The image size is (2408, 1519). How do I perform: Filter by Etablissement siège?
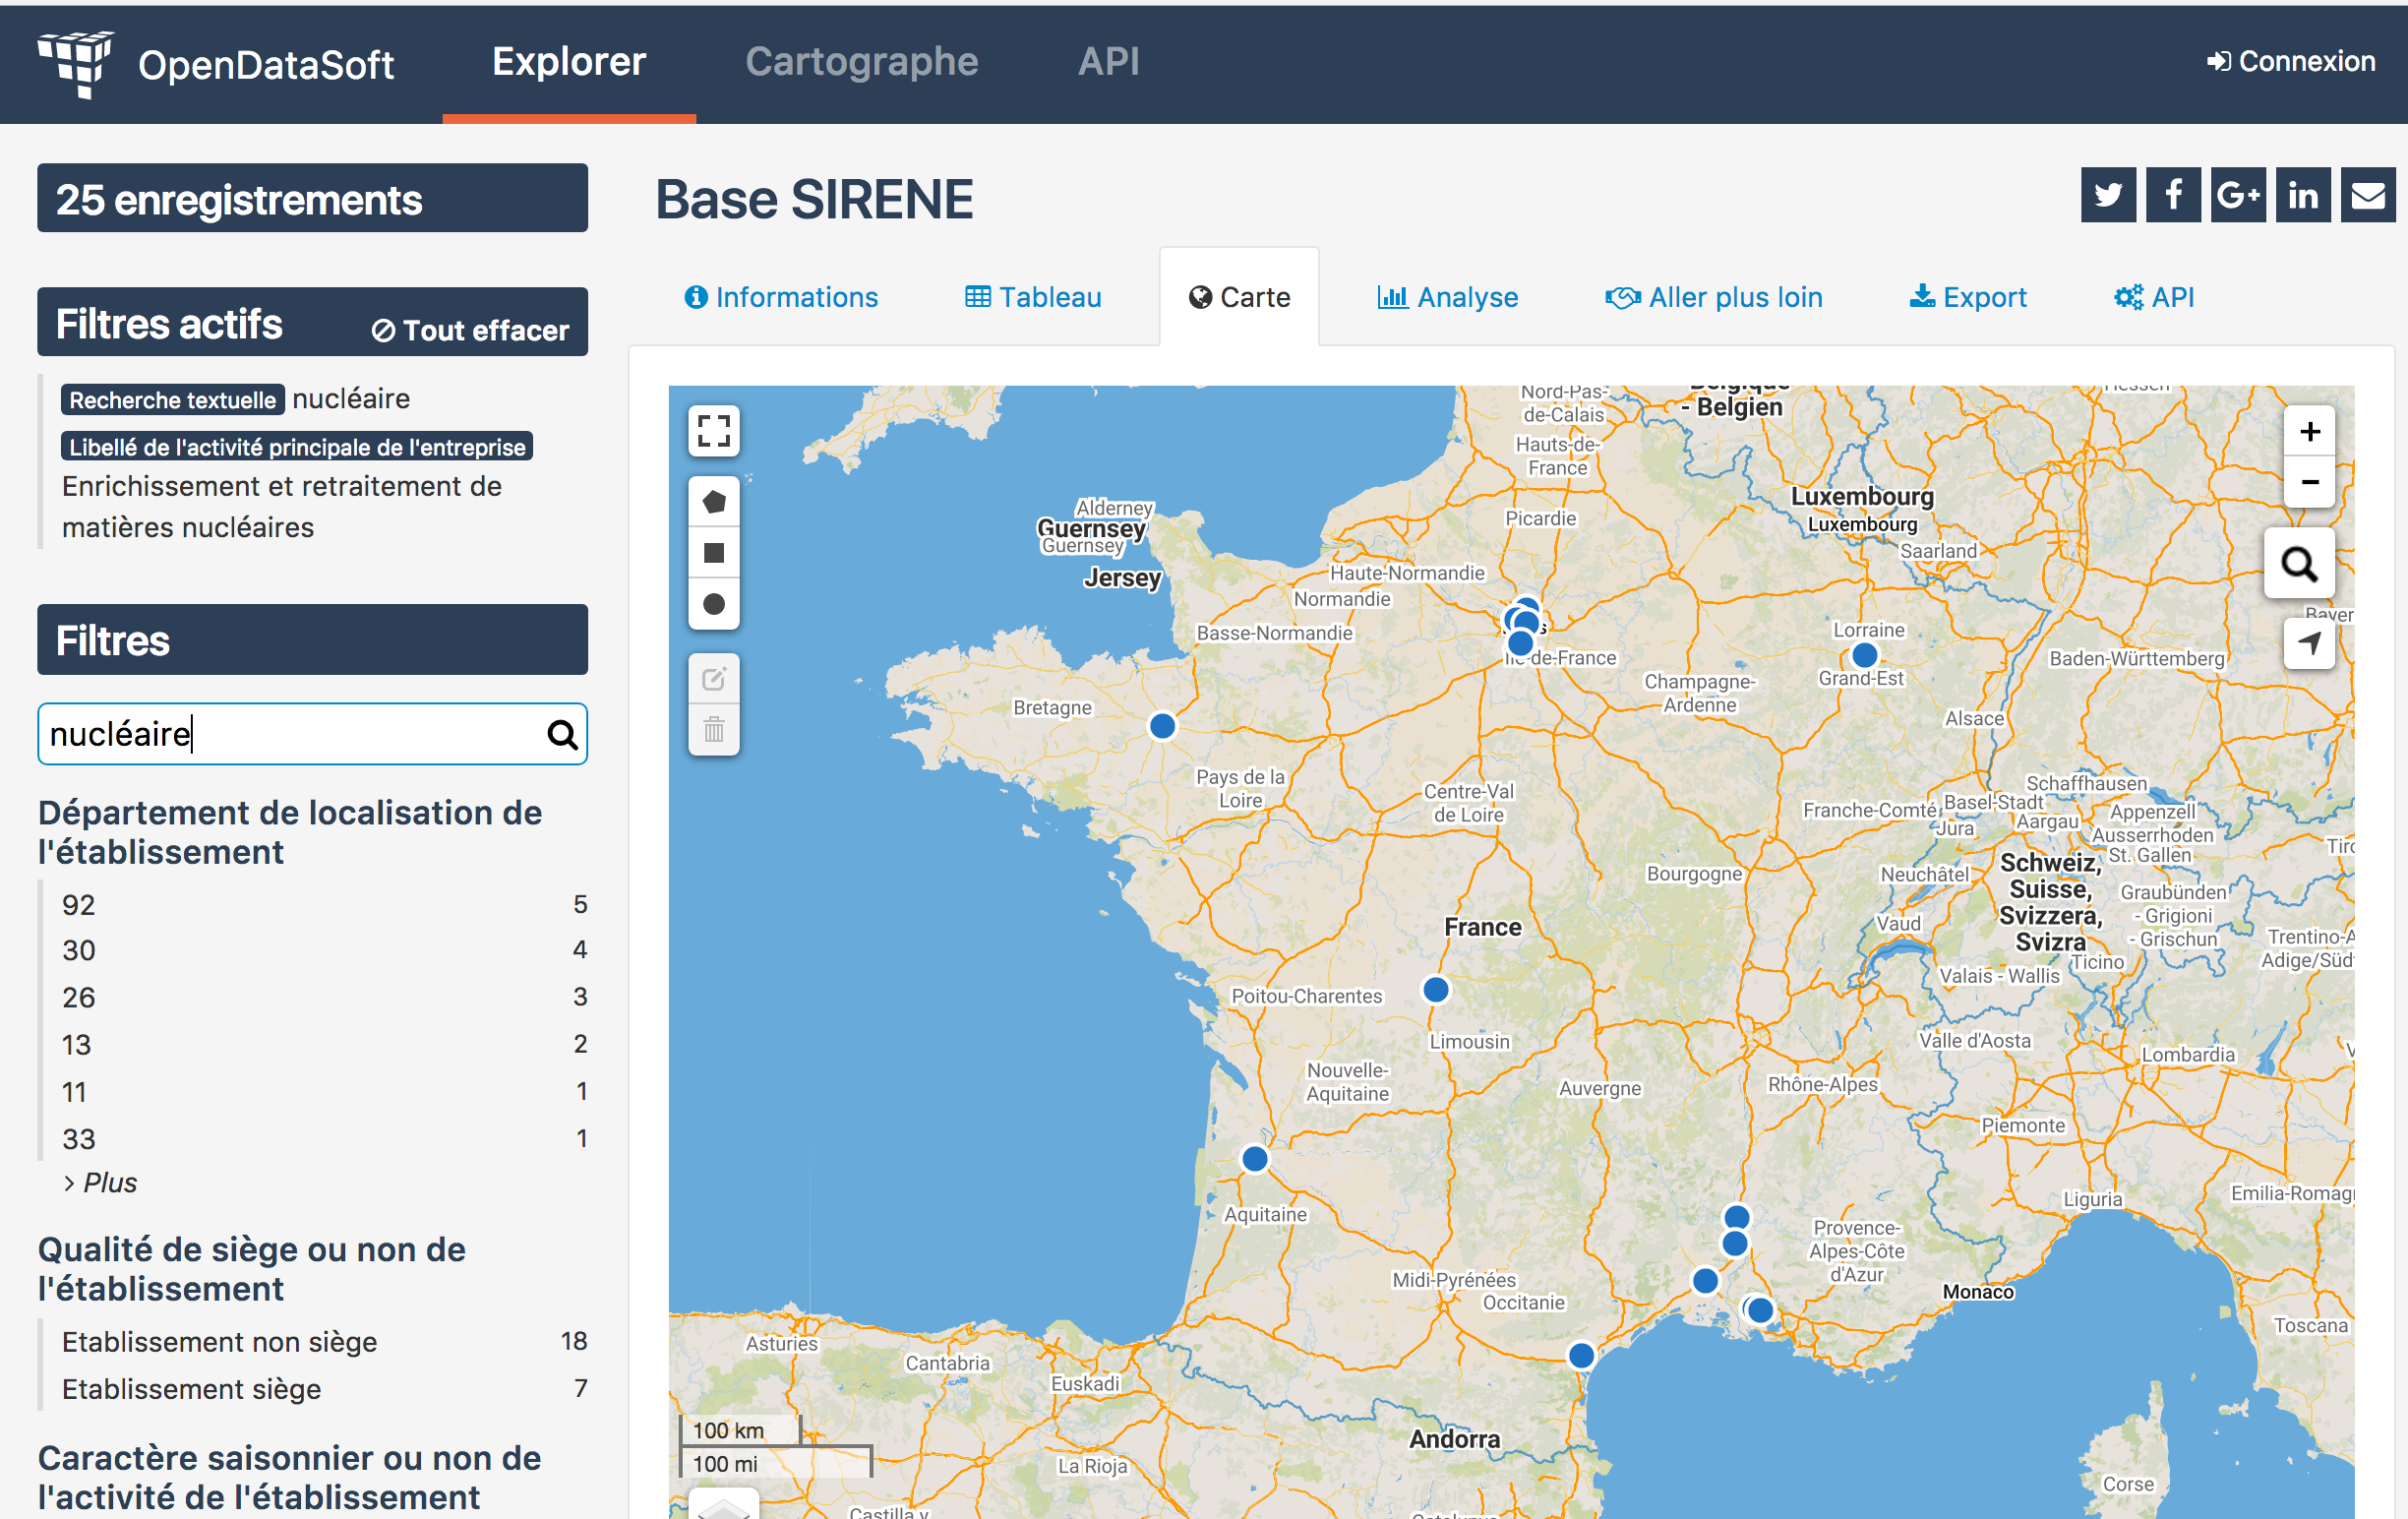pyautogui.click(x=191, y=1388)
